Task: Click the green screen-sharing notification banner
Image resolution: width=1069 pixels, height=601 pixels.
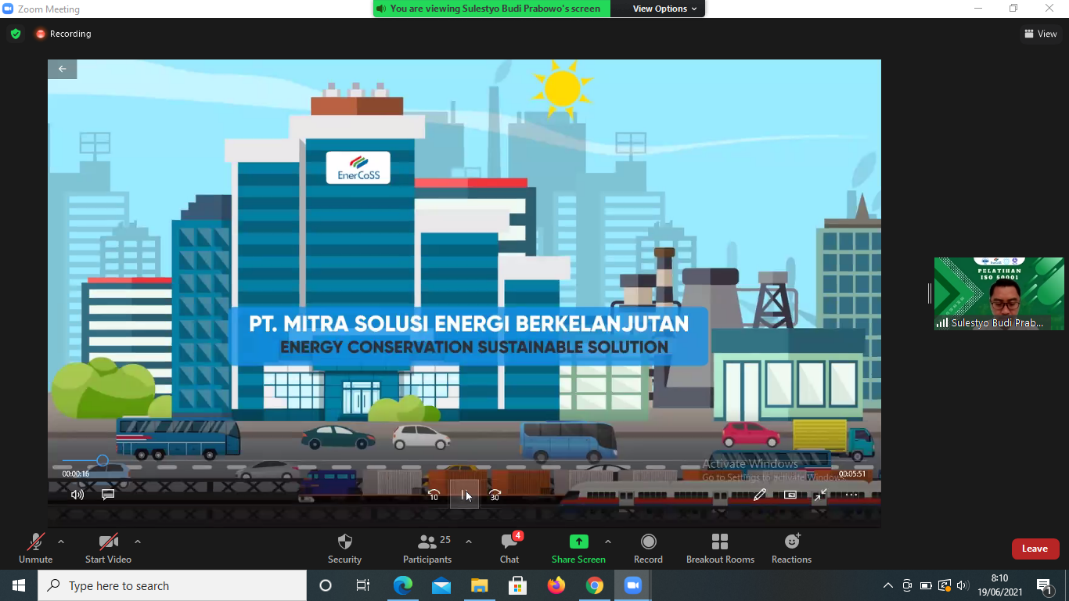Action: [492, 9]
